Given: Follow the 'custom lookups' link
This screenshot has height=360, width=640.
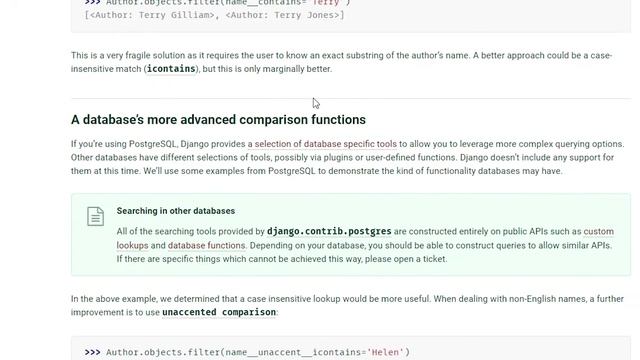Looking at the screenshot, I should [598, 231].
